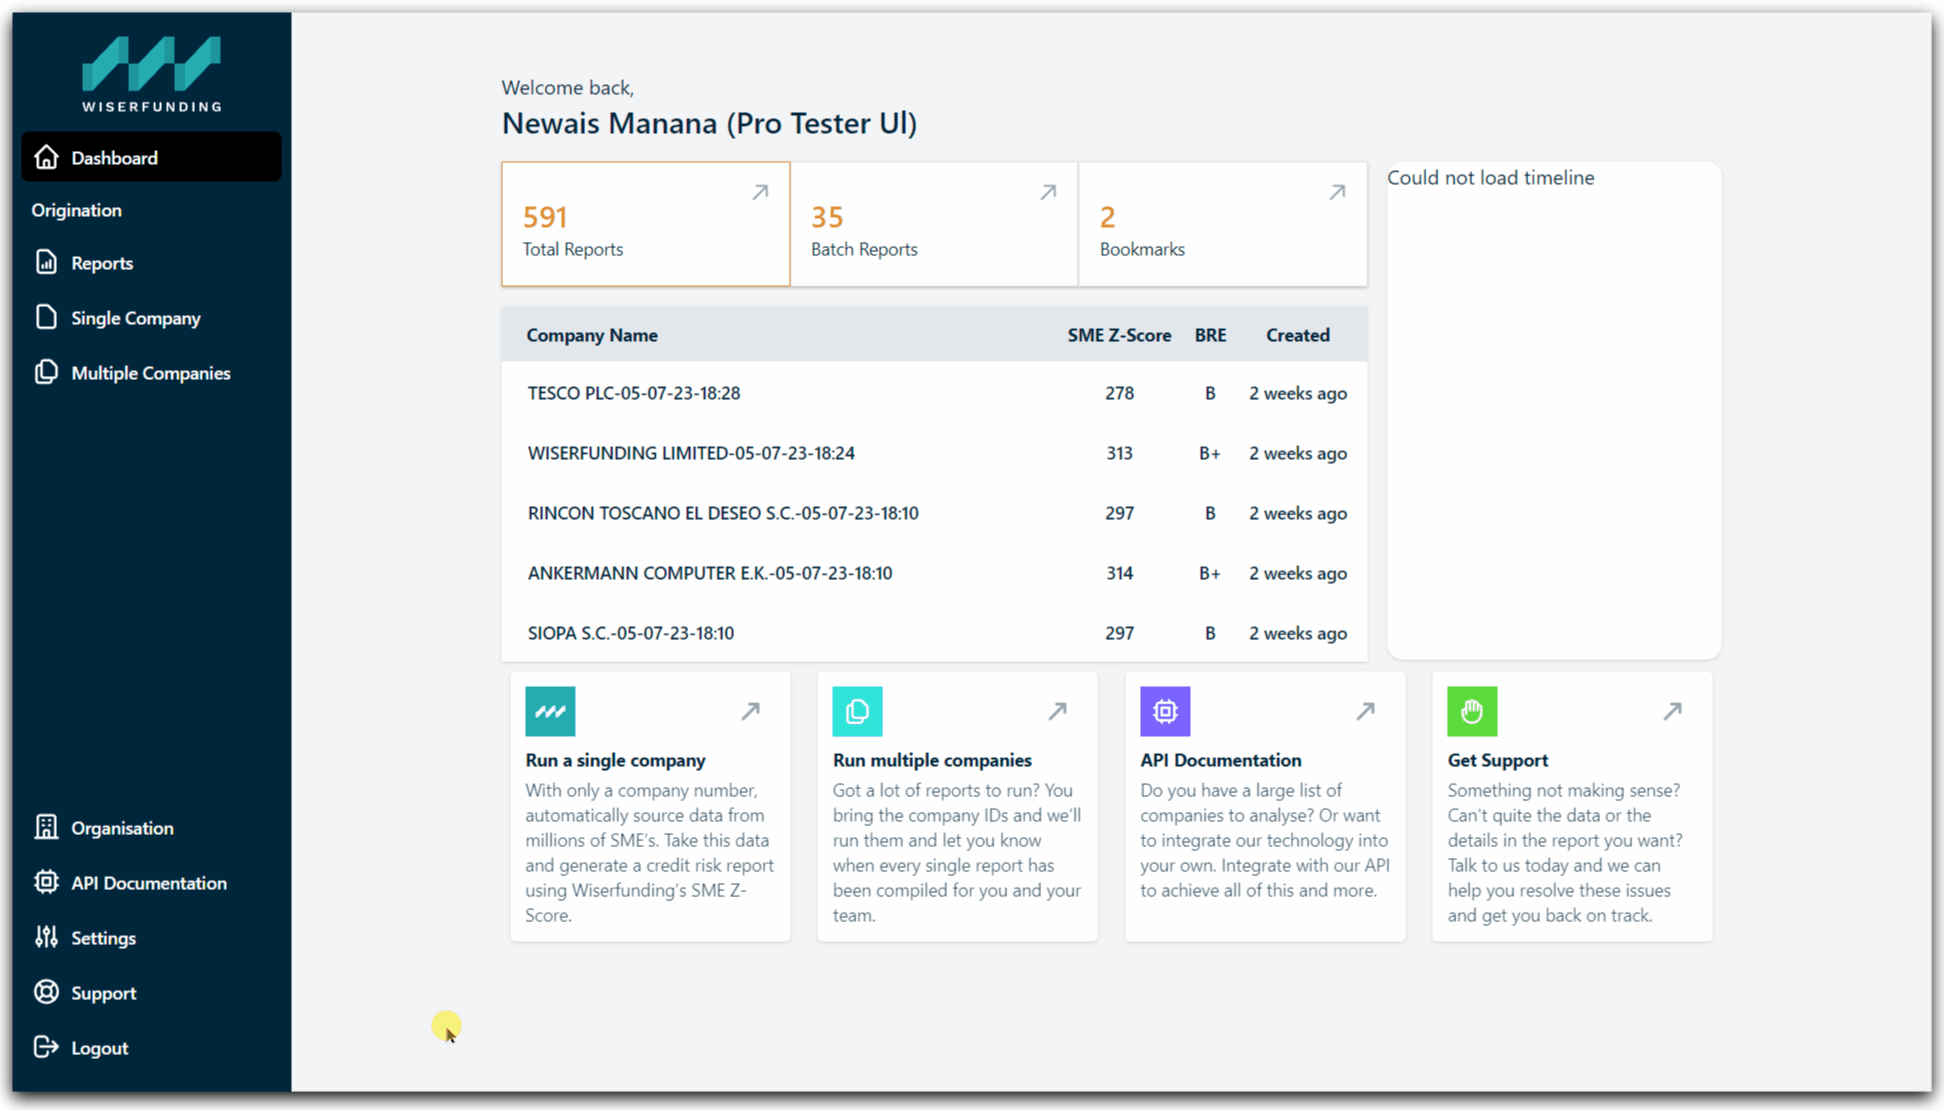Click the teal Run a single company icon
Screen dimensions: 1944x1110
(x=550, y=711)
